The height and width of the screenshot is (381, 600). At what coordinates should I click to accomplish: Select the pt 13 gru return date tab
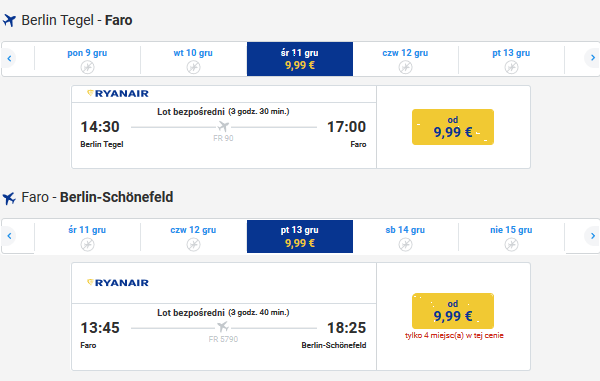[x=300, y=236]
